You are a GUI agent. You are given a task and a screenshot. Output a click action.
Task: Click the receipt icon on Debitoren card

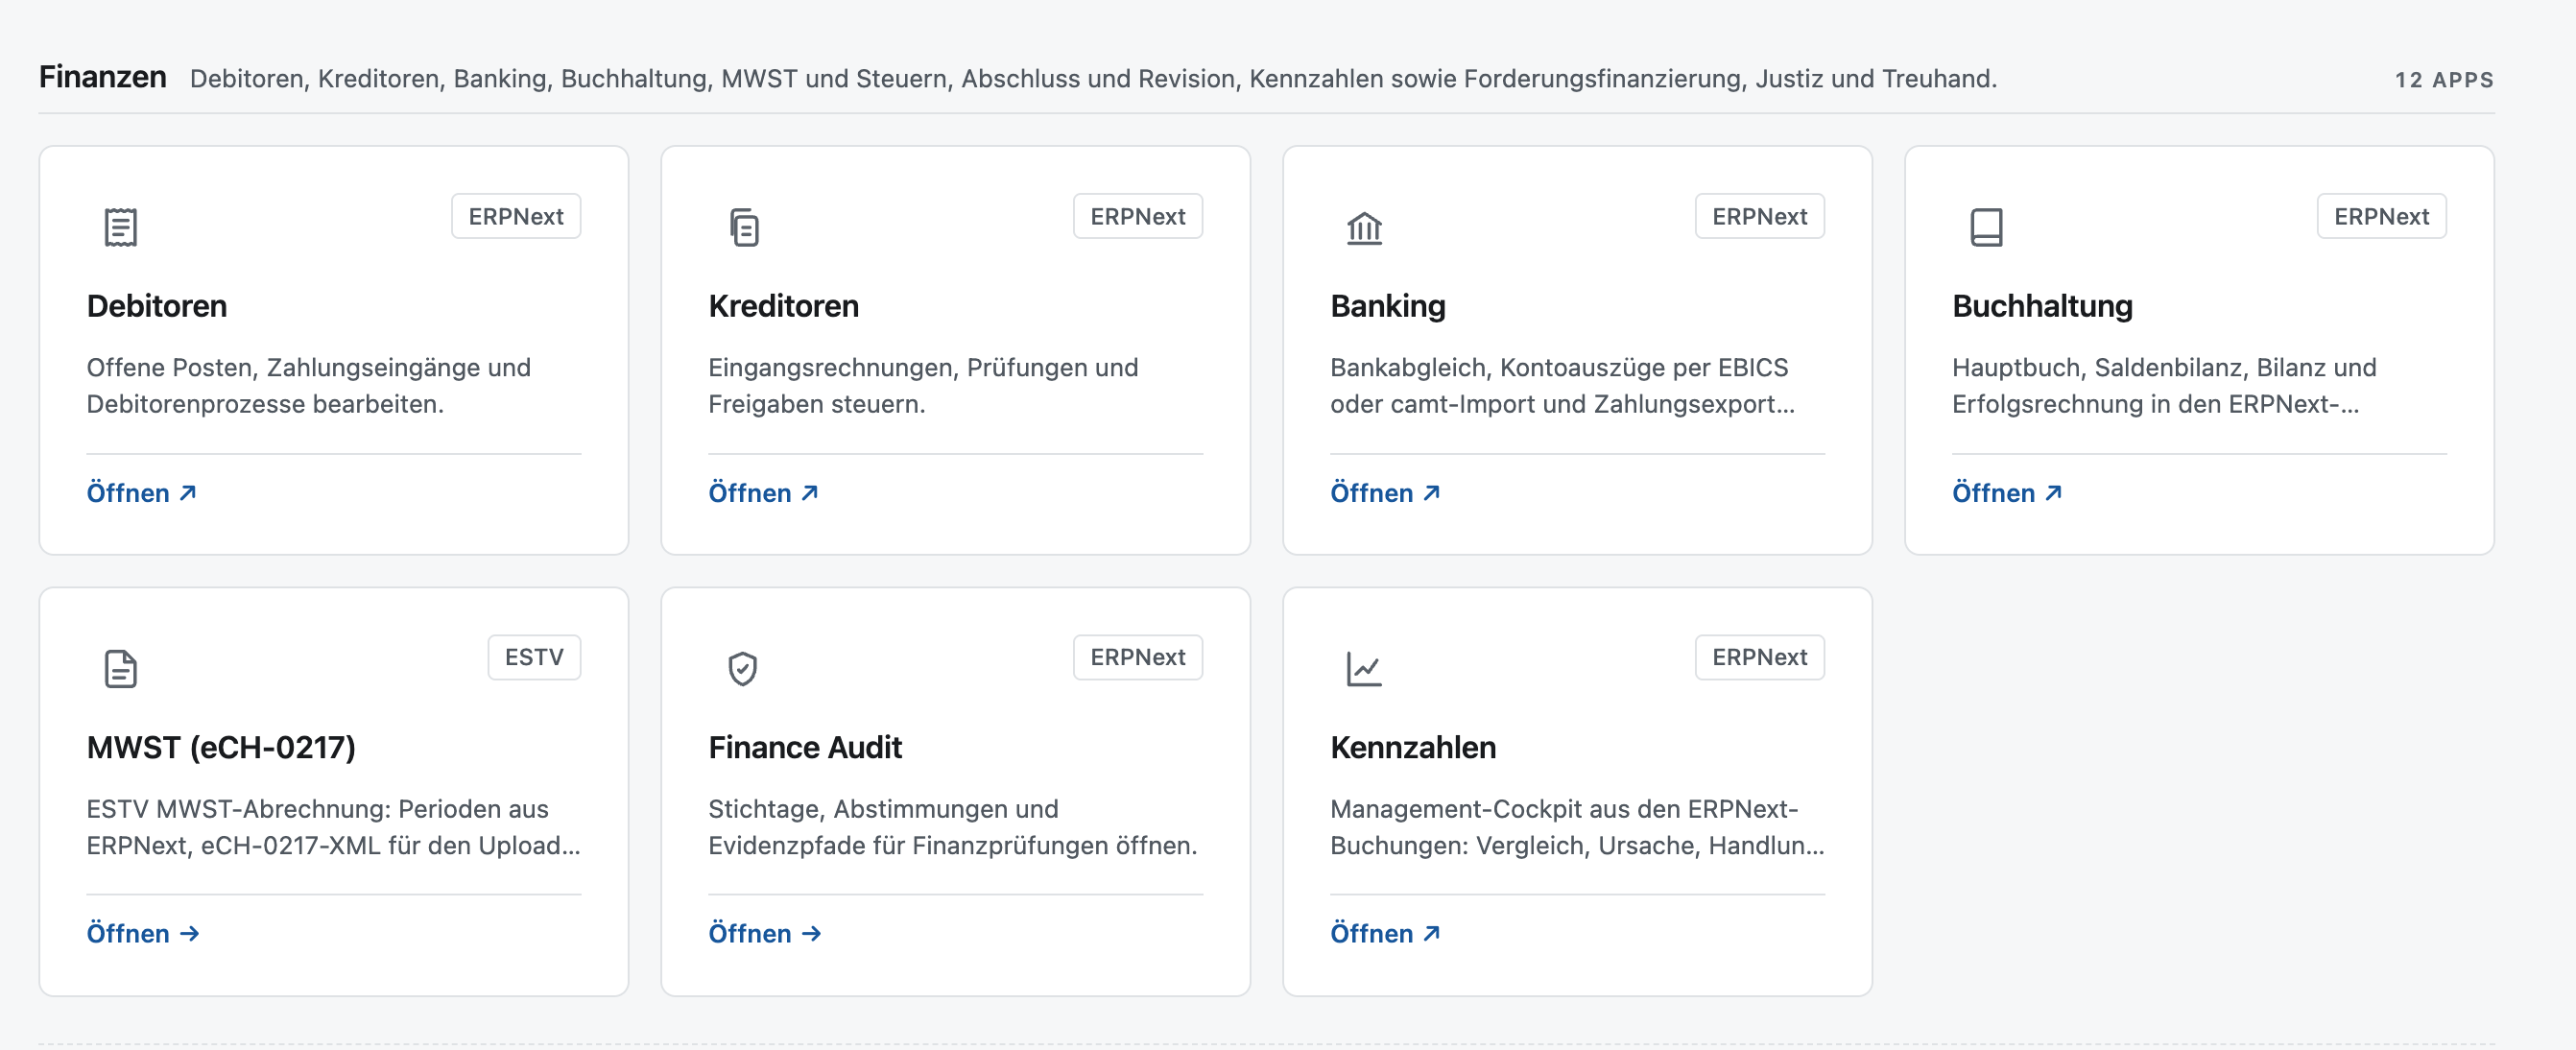(121, 227)
